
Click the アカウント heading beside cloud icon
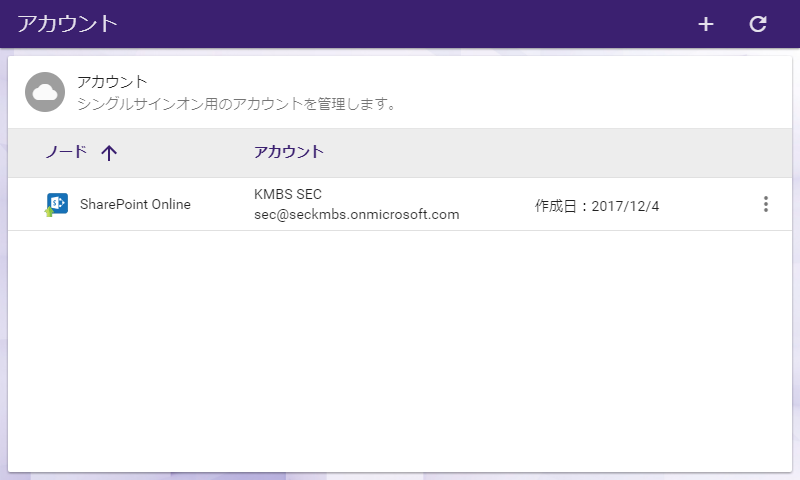112,82
